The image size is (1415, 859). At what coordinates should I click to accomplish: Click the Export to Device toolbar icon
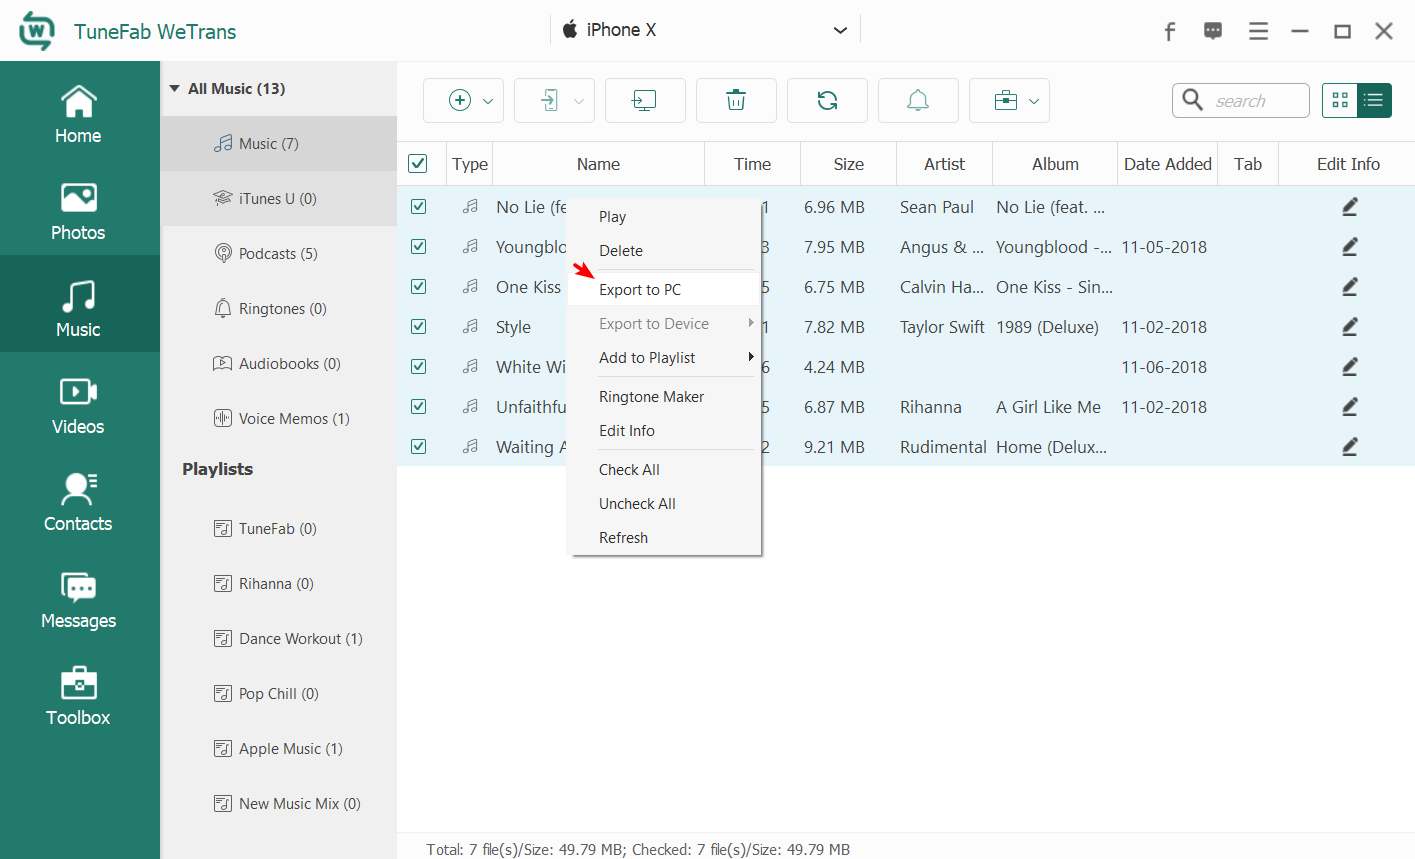(550, 100)
